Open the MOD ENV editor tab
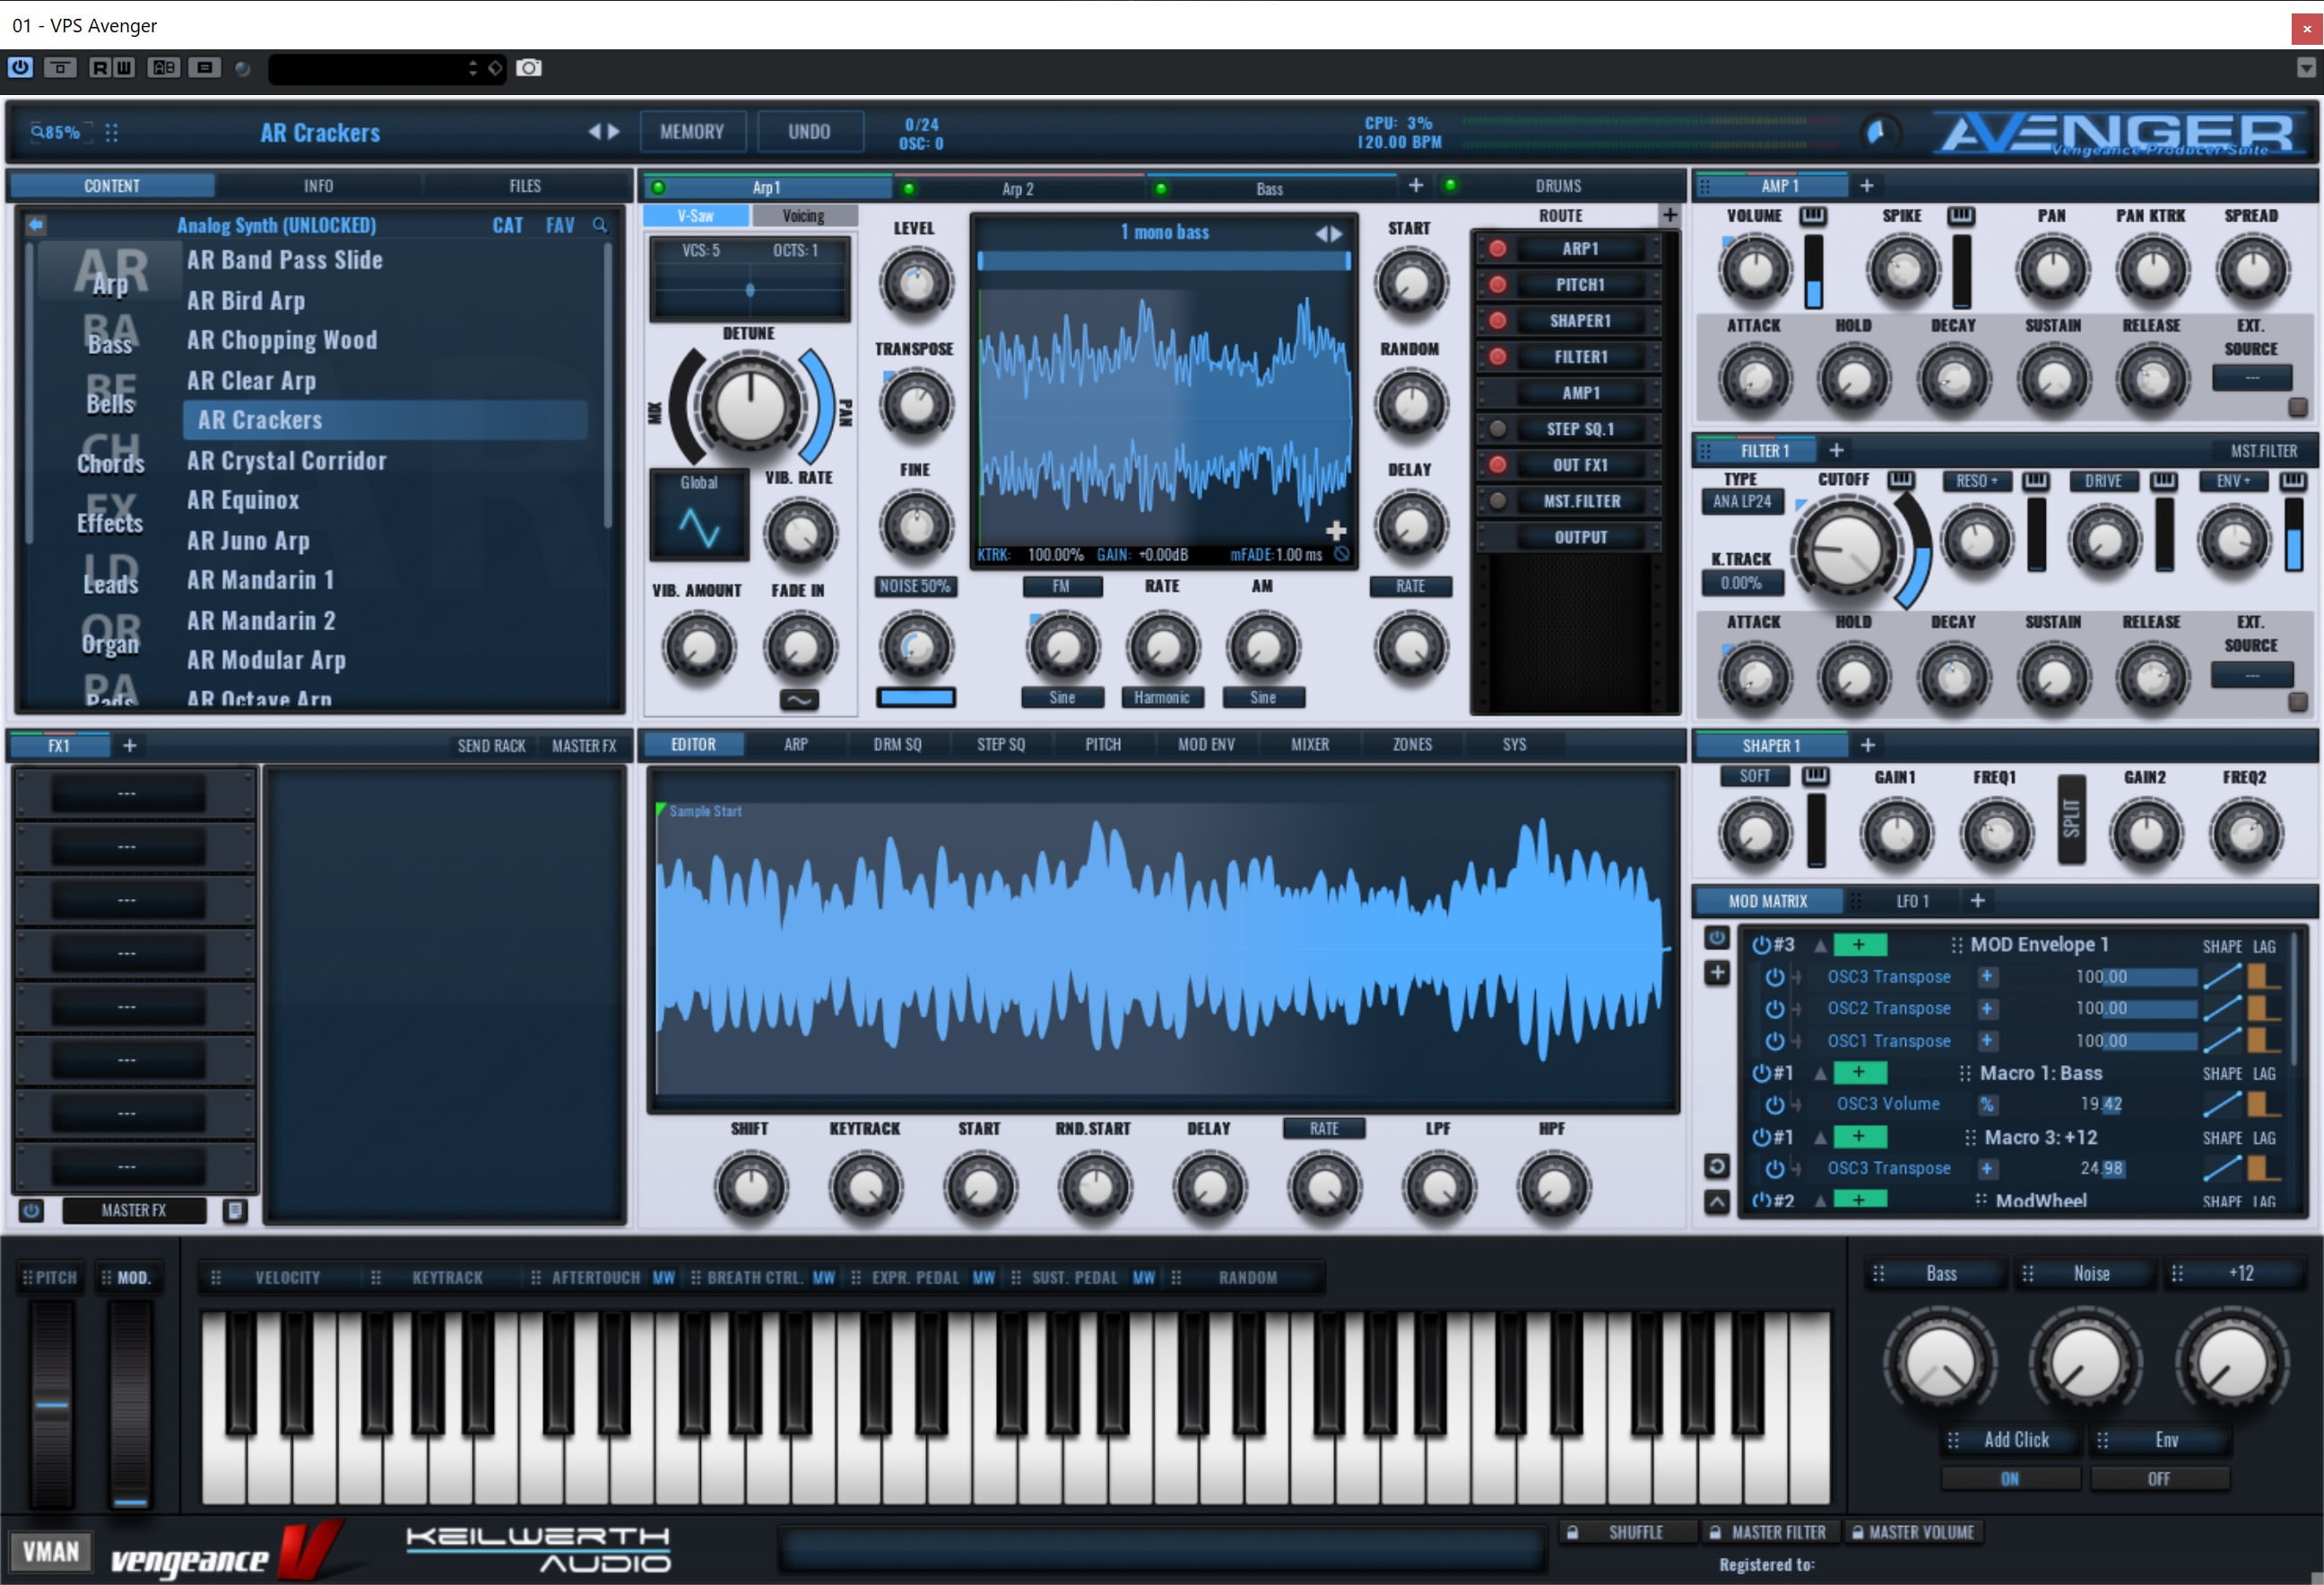Screen dimensions: 2324x1585 [x=1206, y=744]
